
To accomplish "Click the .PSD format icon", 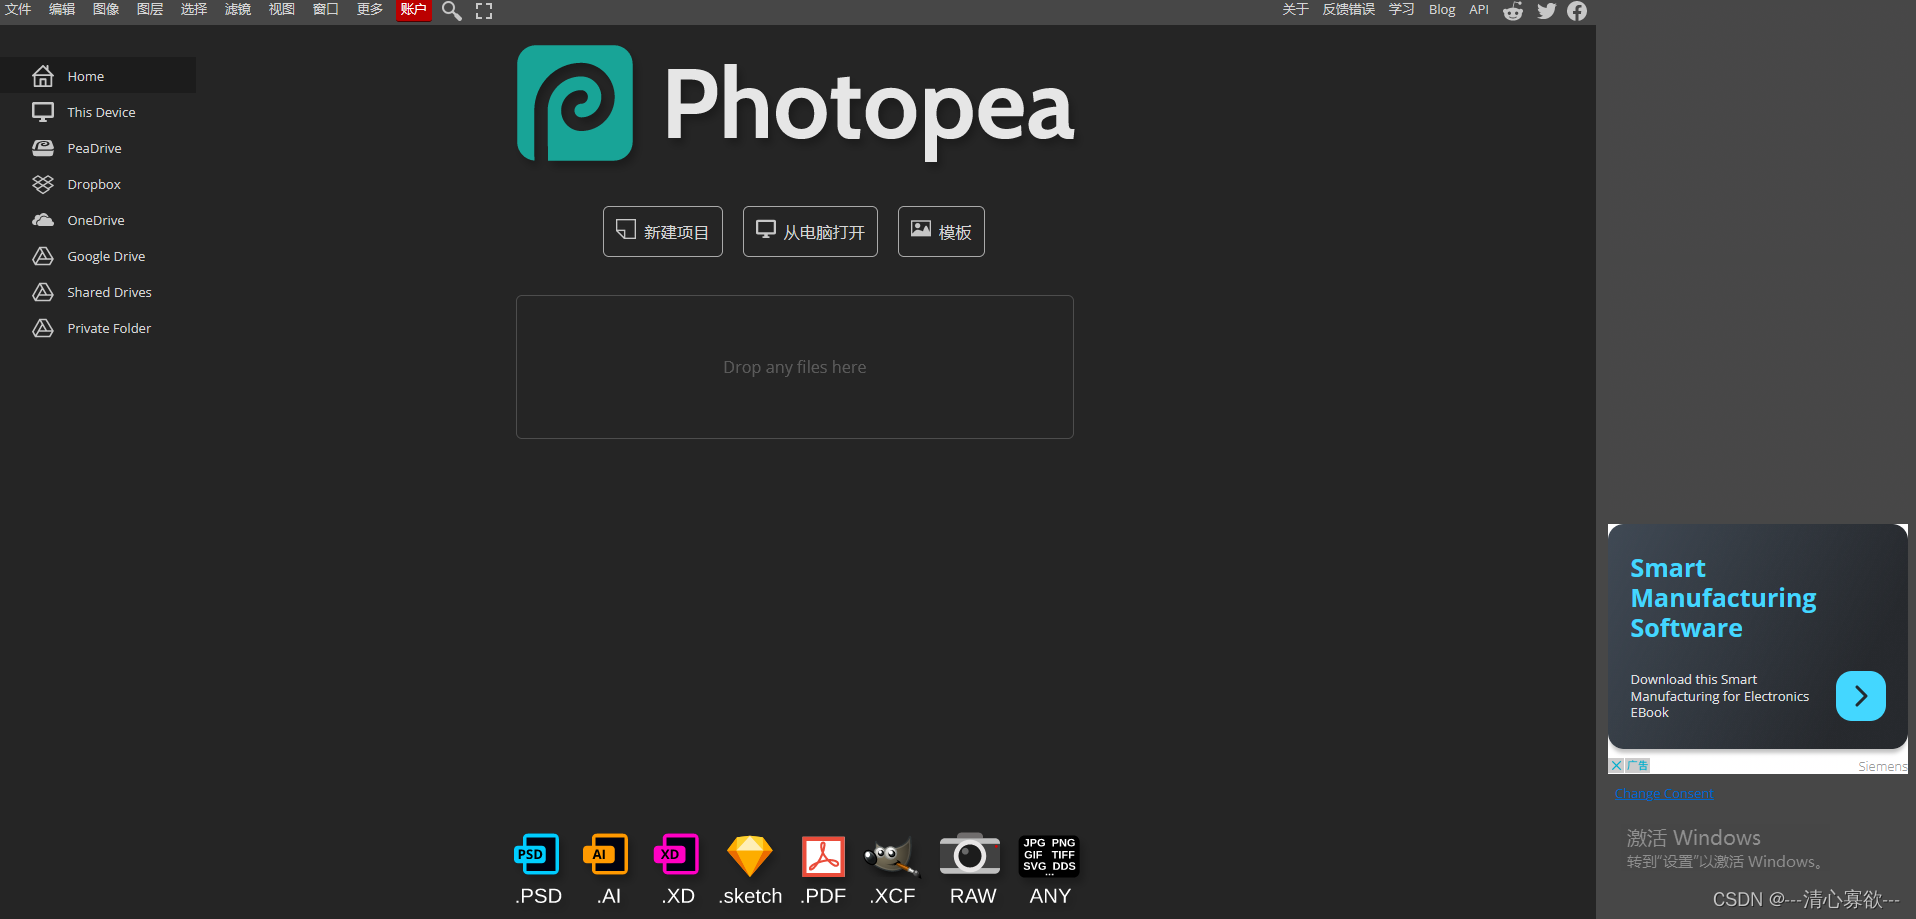I will (x=537, y=855).
